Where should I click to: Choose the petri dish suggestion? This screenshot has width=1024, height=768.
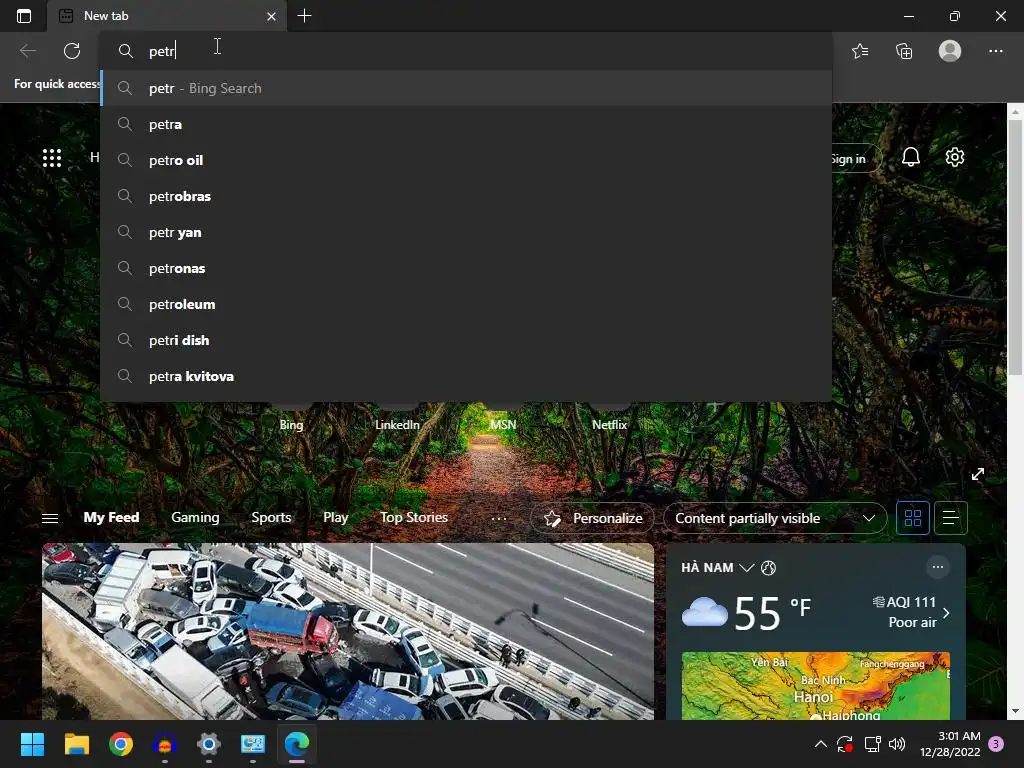[x=466, y=340]
